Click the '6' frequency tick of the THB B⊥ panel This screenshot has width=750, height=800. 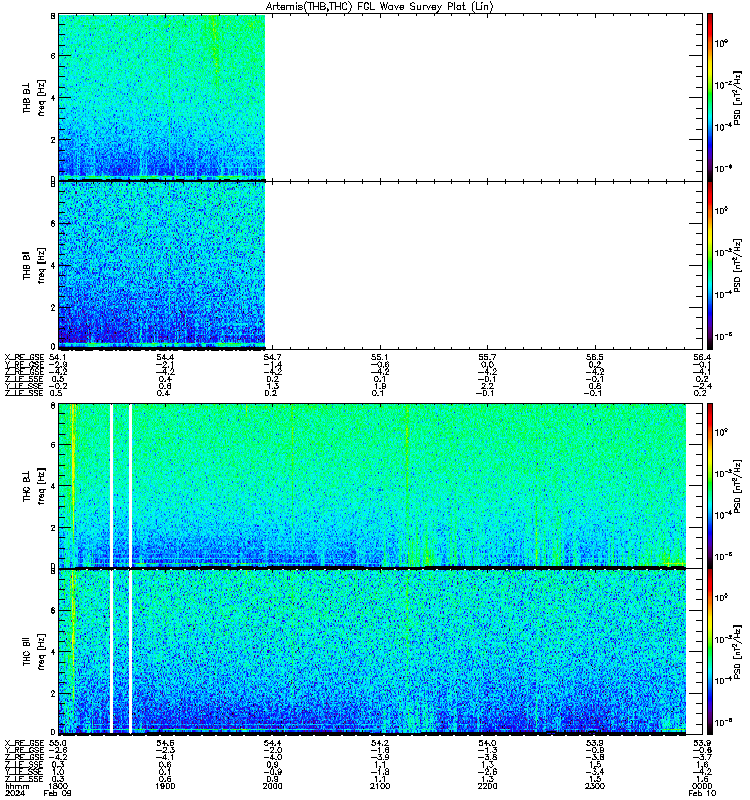pos(53,56)
